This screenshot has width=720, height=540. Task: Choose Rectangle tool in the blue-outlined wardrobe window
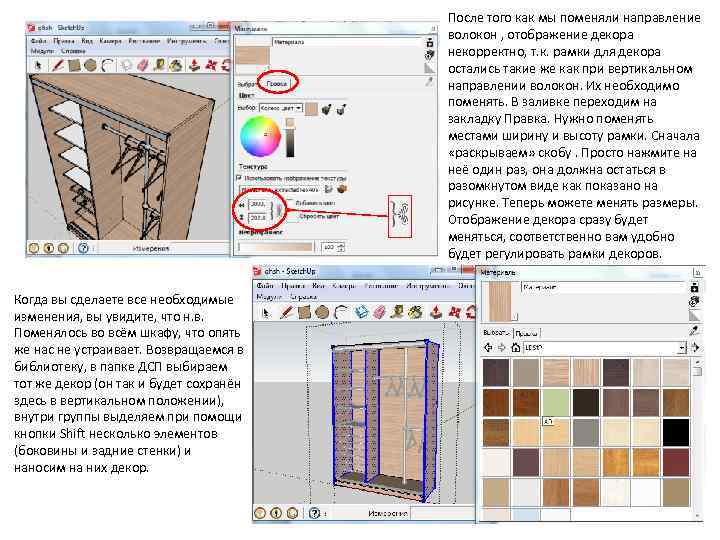click(x=304, y=313)
